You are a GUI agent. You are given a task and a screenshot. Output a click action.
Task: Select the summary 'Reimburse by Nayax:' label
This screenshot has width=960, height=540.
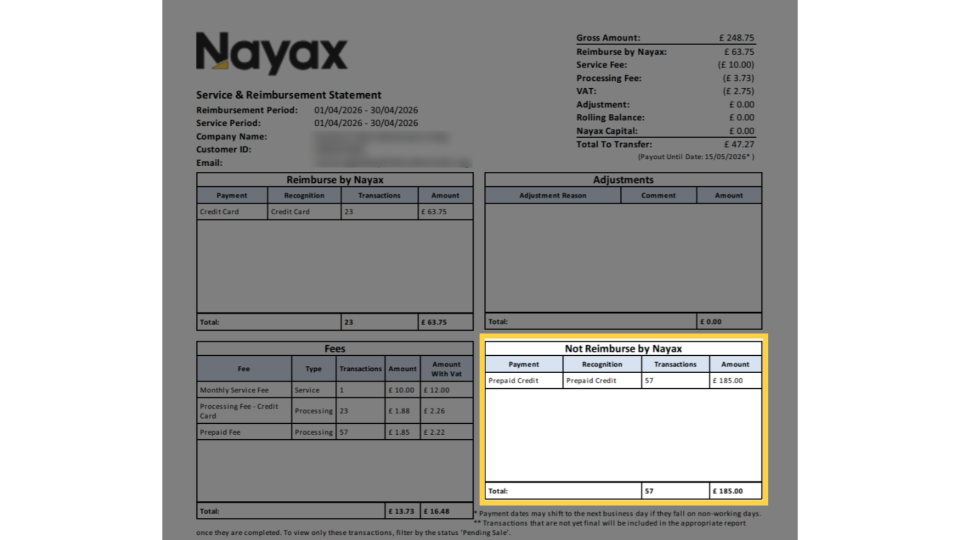tap(621, 52)
